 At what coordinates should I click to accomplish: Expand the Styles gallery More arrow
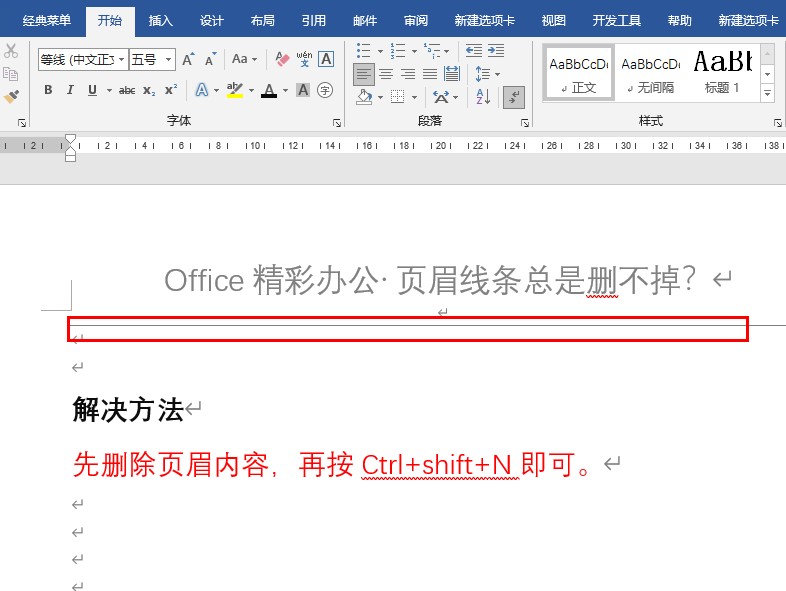click(x=767, y=93)
